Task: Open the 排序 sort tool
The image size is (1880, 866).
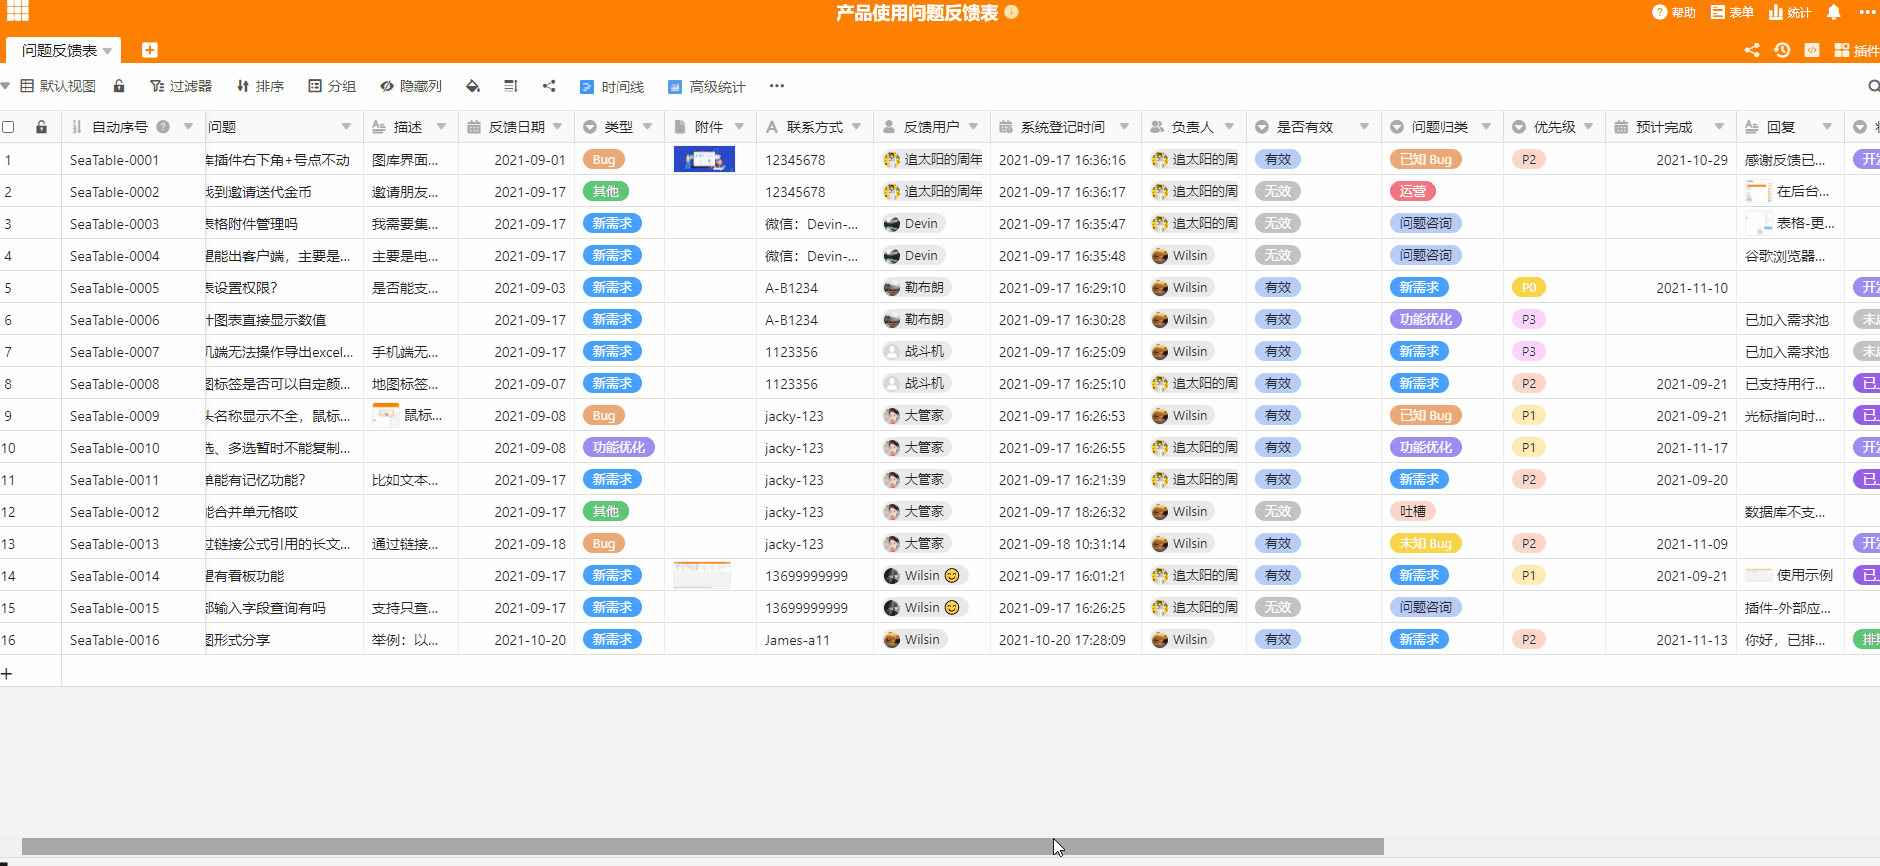Action: (260, 86)
